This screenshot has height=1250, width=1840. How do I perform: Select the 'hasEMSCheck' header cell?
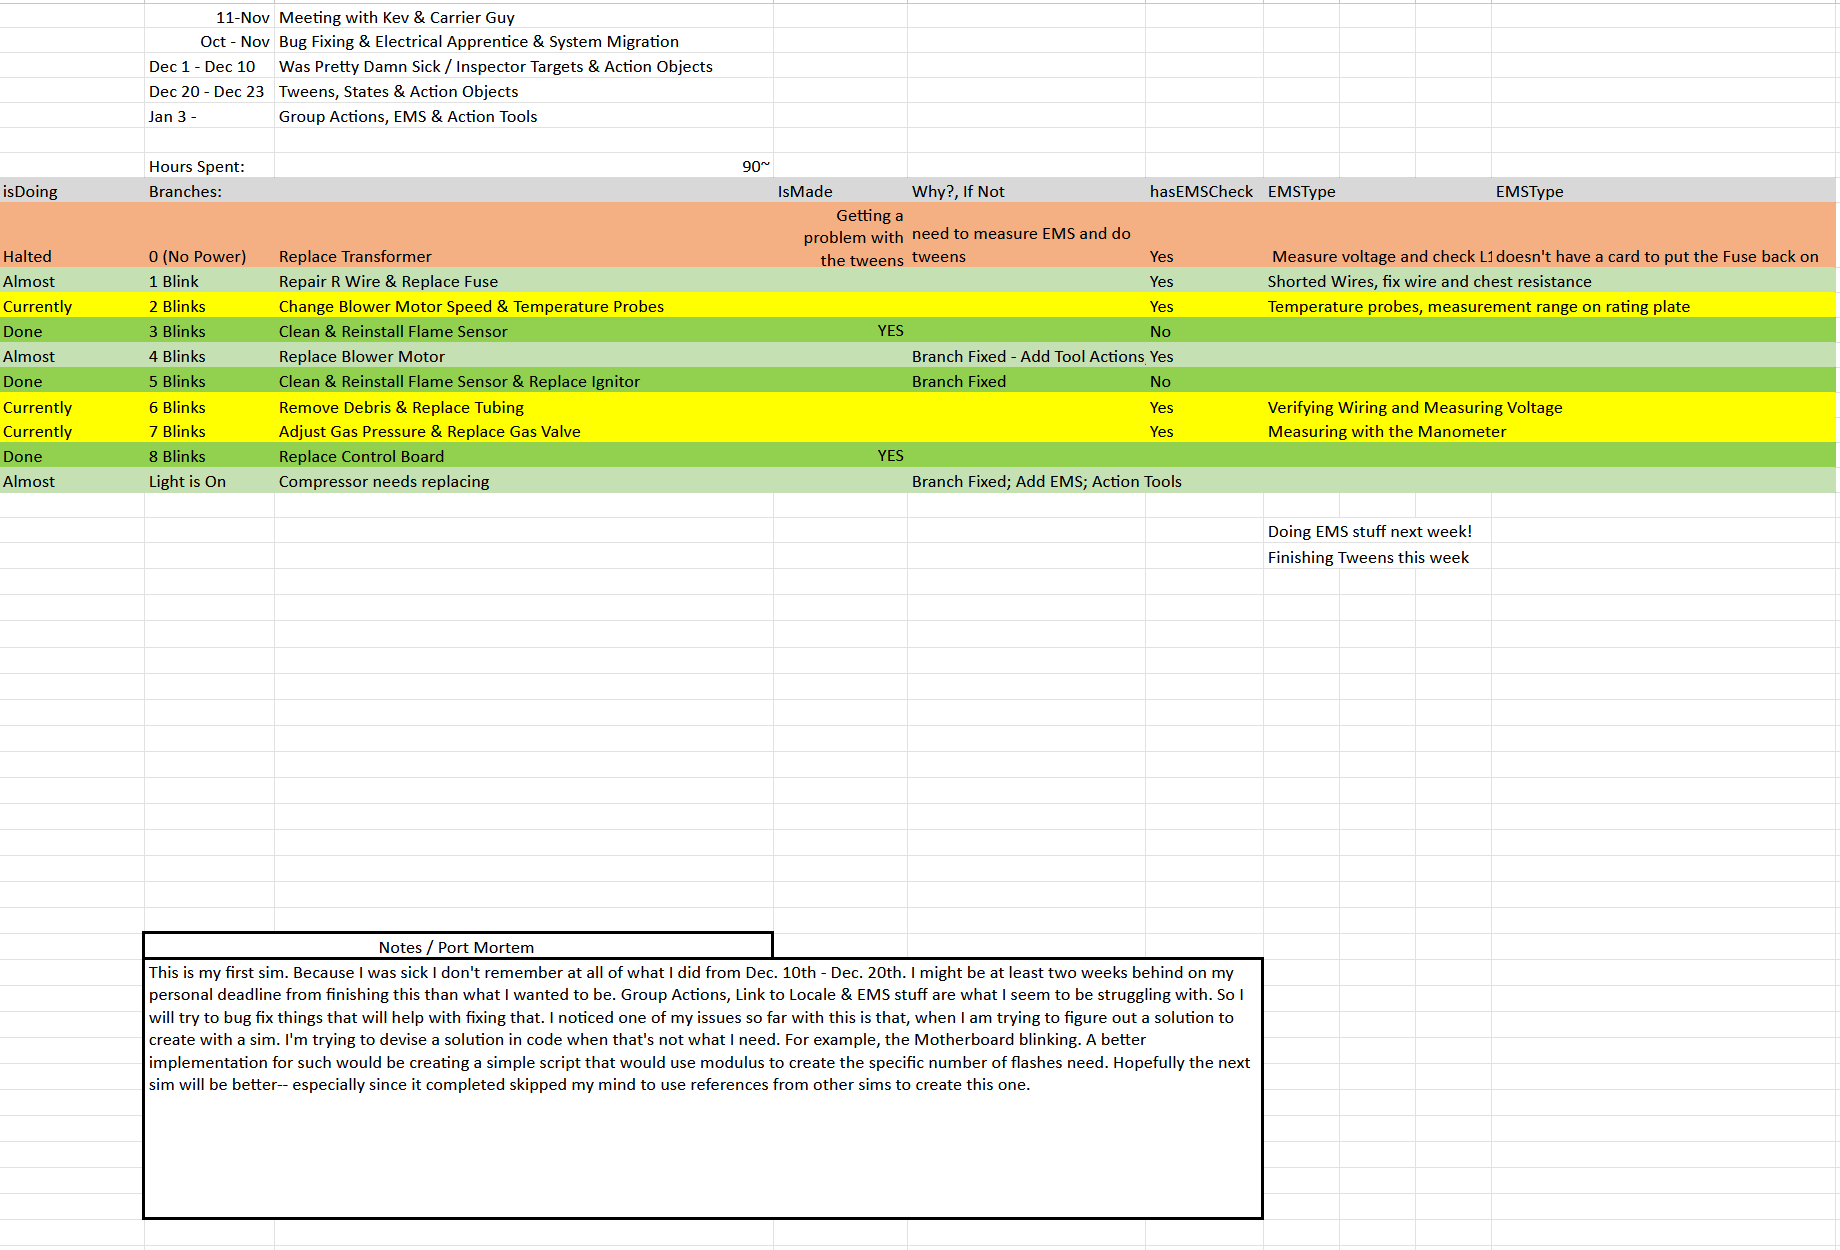coord(1204,191)
